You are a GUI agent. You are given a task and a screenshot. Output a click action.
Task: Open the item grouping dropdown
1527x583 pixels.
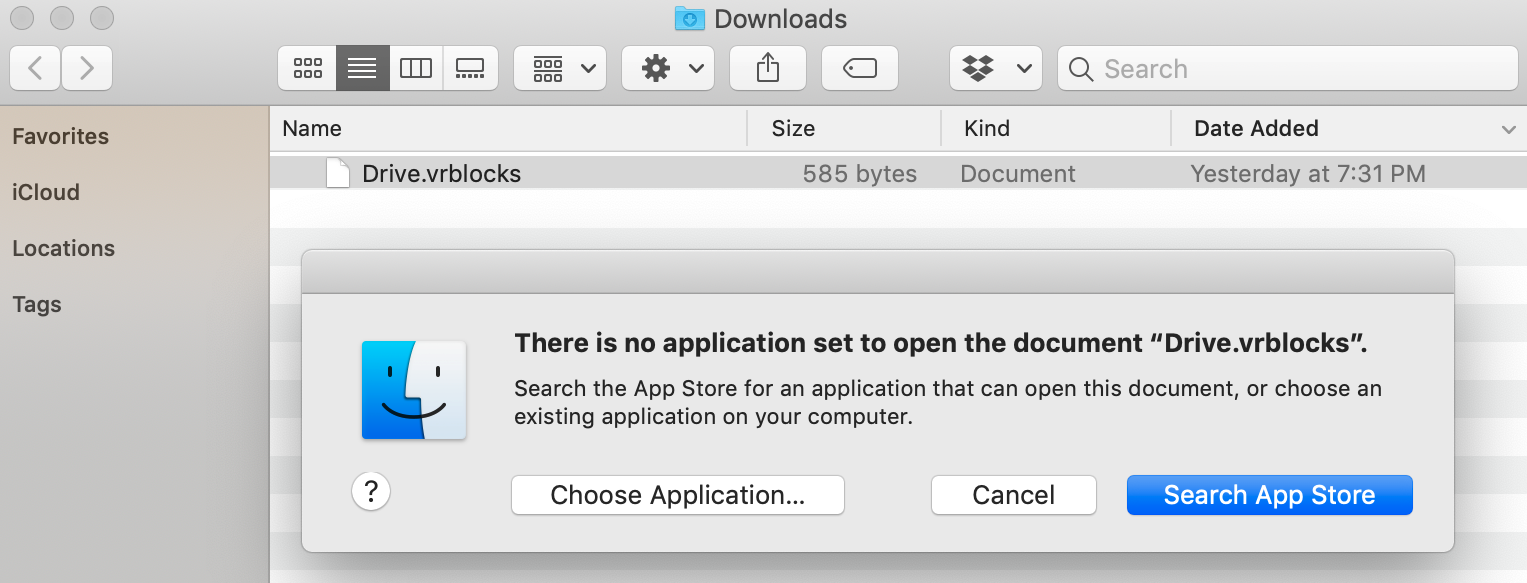[x=559, y=68]
